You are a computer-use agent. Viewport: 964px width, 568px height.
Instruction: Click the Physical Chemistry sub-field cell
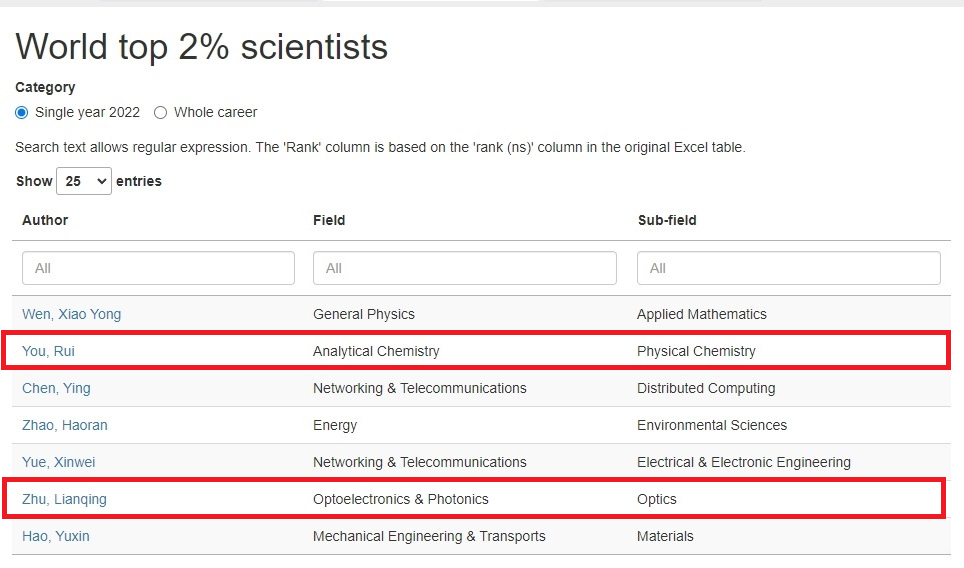click(696, 351)
